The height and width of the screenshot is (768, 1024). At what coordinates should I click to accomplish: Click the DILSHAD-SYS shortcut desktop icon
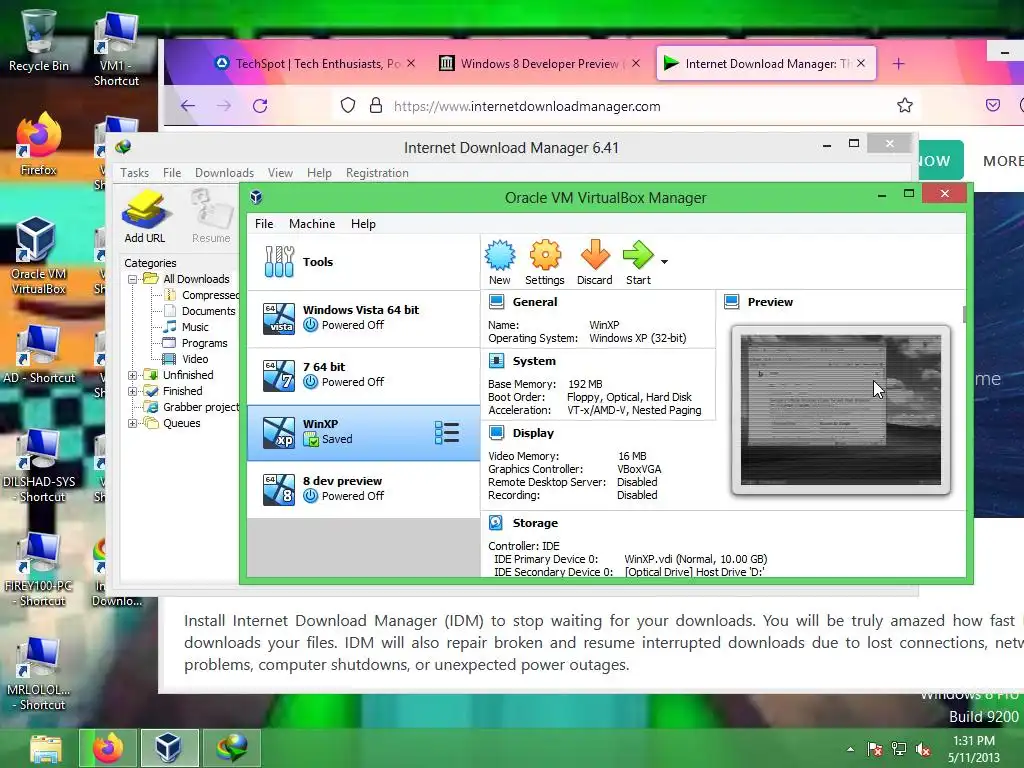point(39,466)
